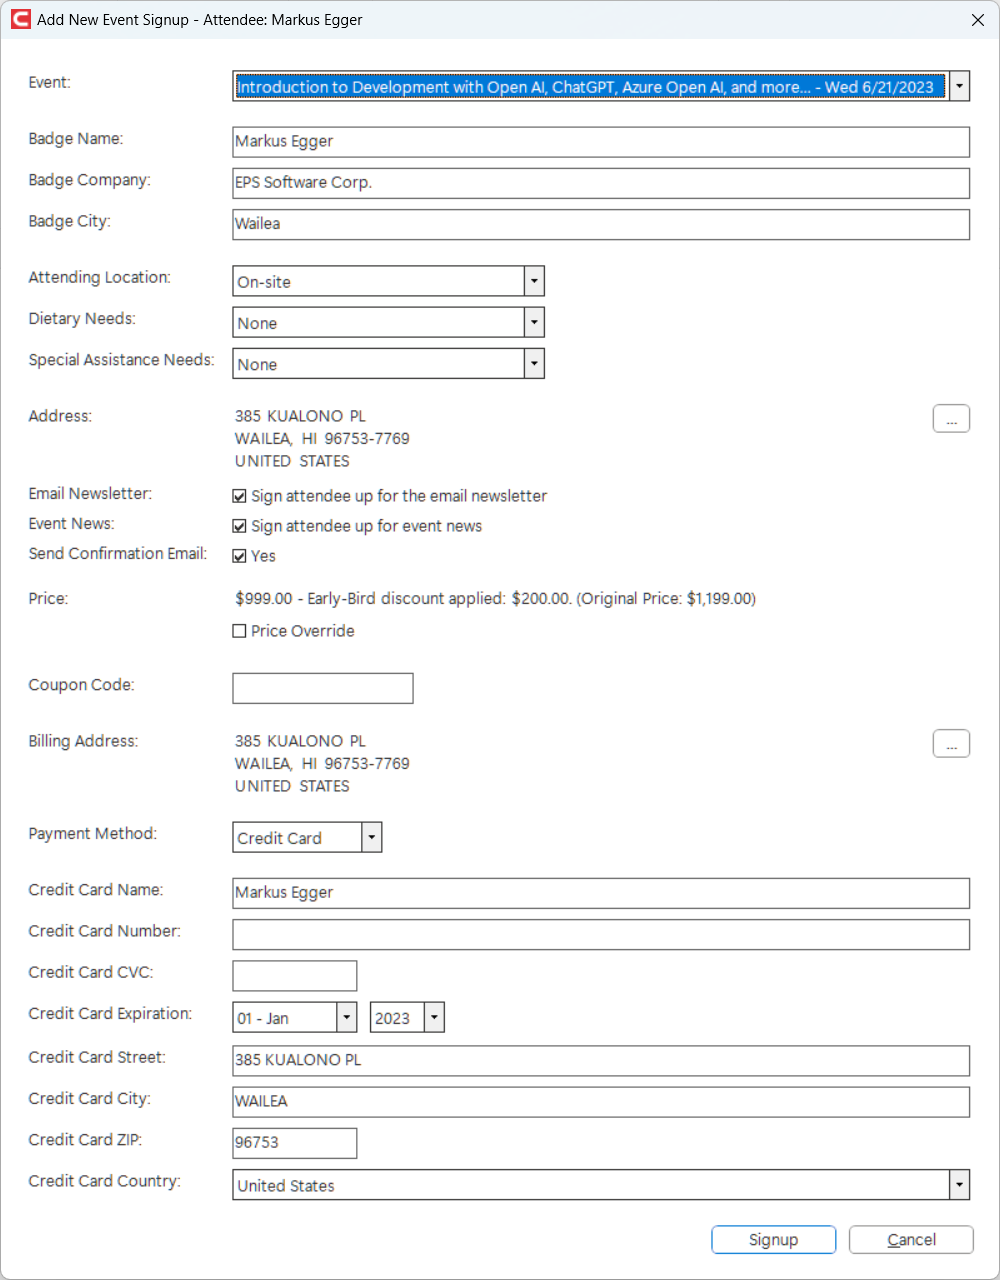Click the Credit Card ZIP field

click(295, 1143)
